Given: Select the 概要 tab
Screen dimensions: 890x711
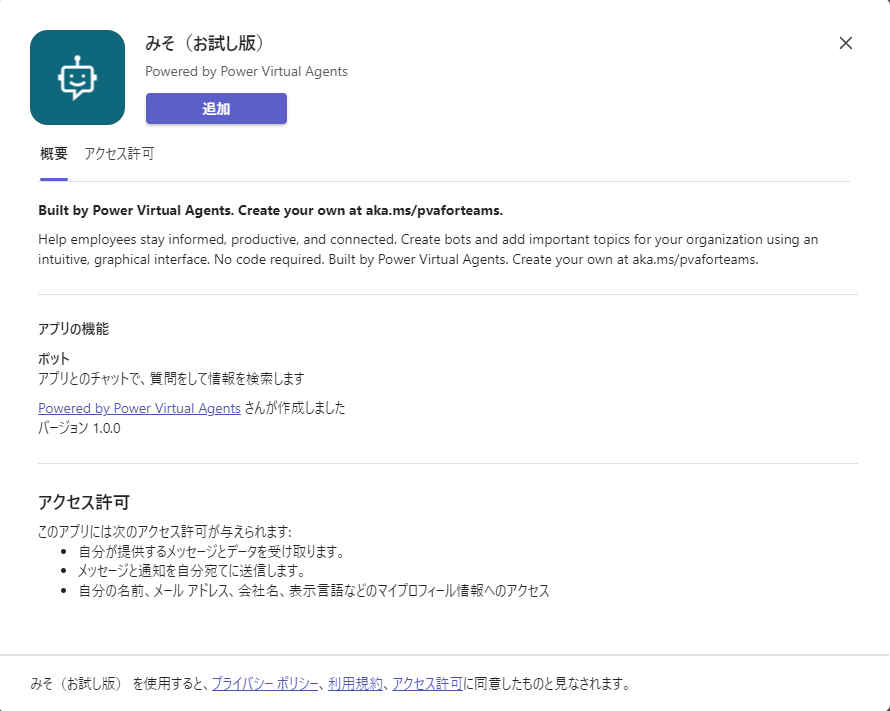Looking at the screenshot, I should 54,154.
